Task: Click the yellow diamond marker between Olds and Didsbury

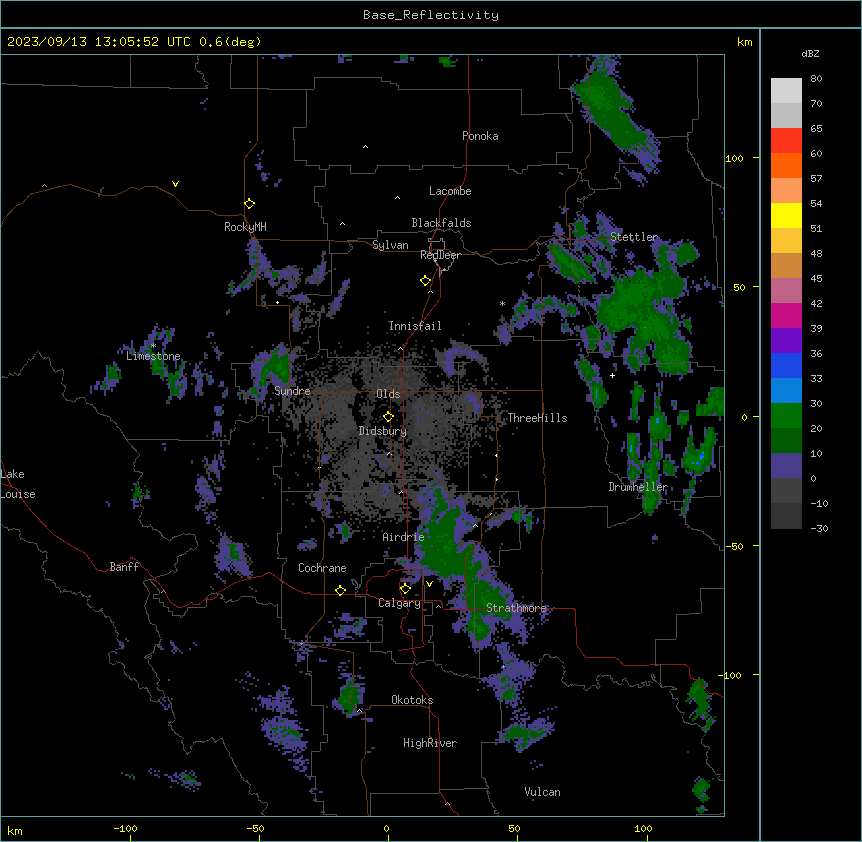Action: click(388, 417)
